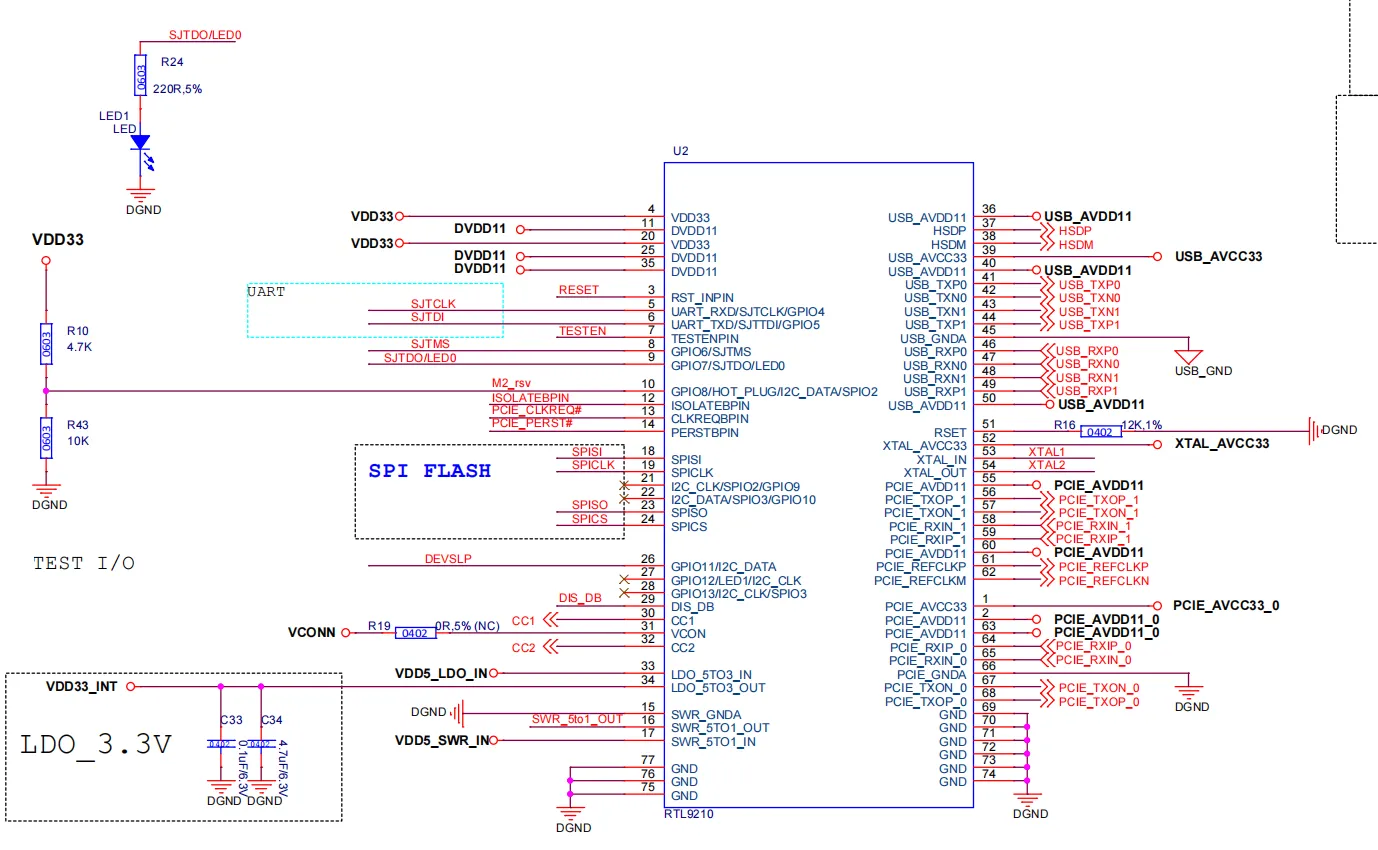Select the C34 capacitor symbol
Viewport: 1378px width, 850px height.
[260, 744]
